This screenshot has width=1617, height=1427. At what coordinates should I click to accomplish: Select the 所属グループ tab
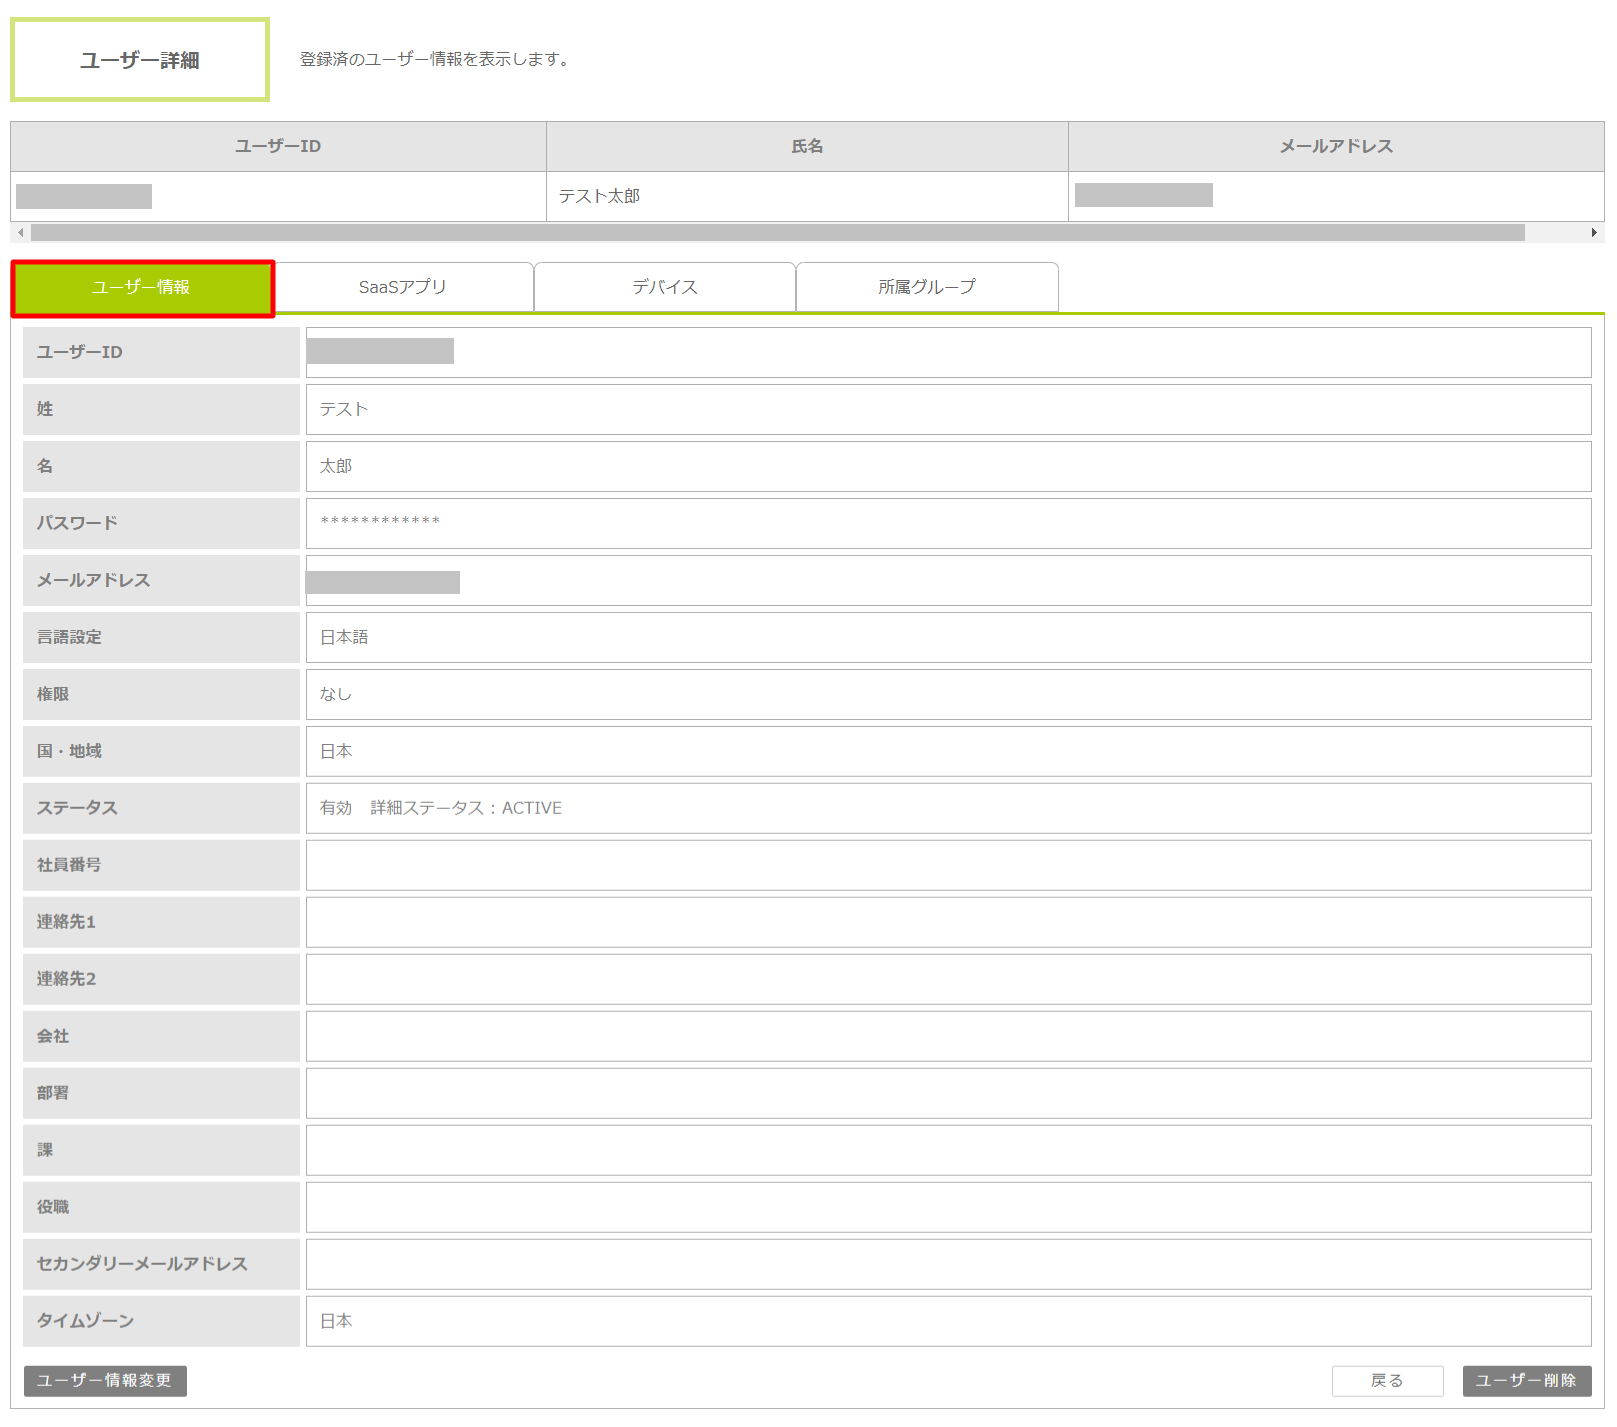pos(927,287)
